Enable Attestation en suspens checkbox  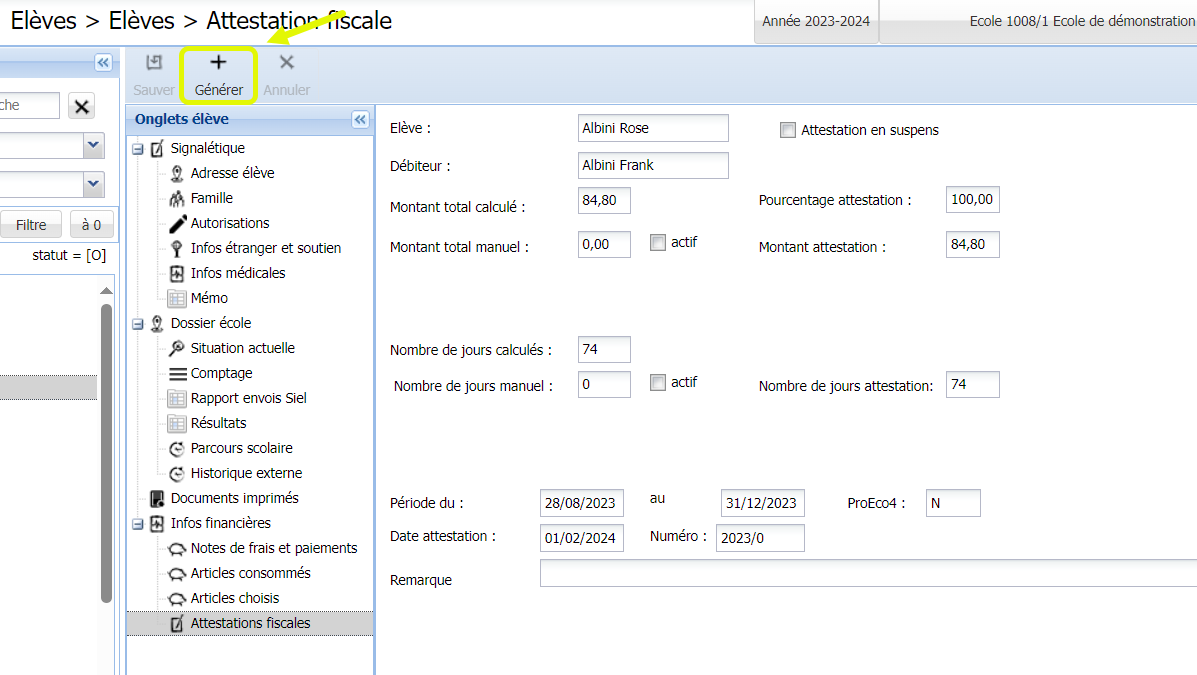[x=788, y=130]
